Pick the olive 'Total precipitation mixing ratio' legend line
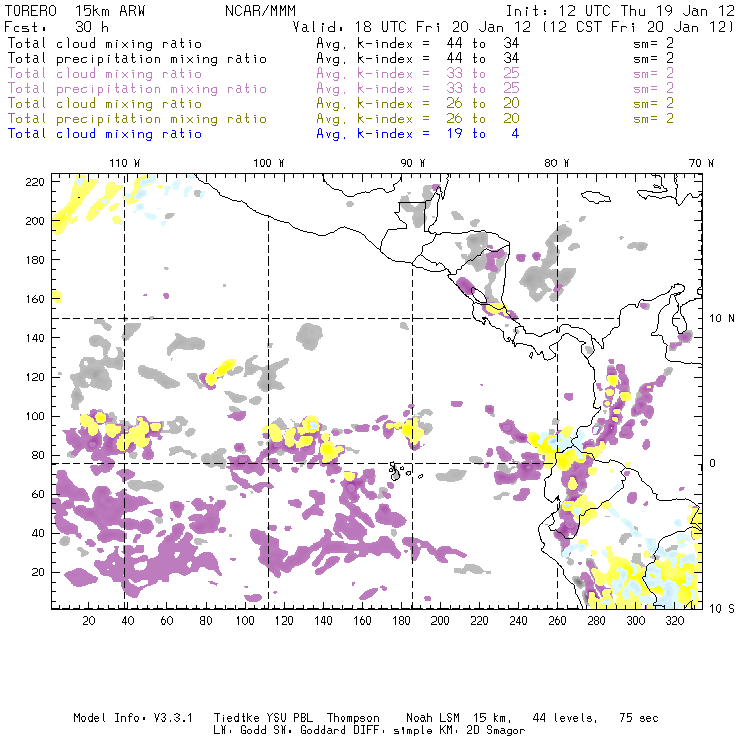The width and height of the screenshot is (740, 740). (137, 119)
